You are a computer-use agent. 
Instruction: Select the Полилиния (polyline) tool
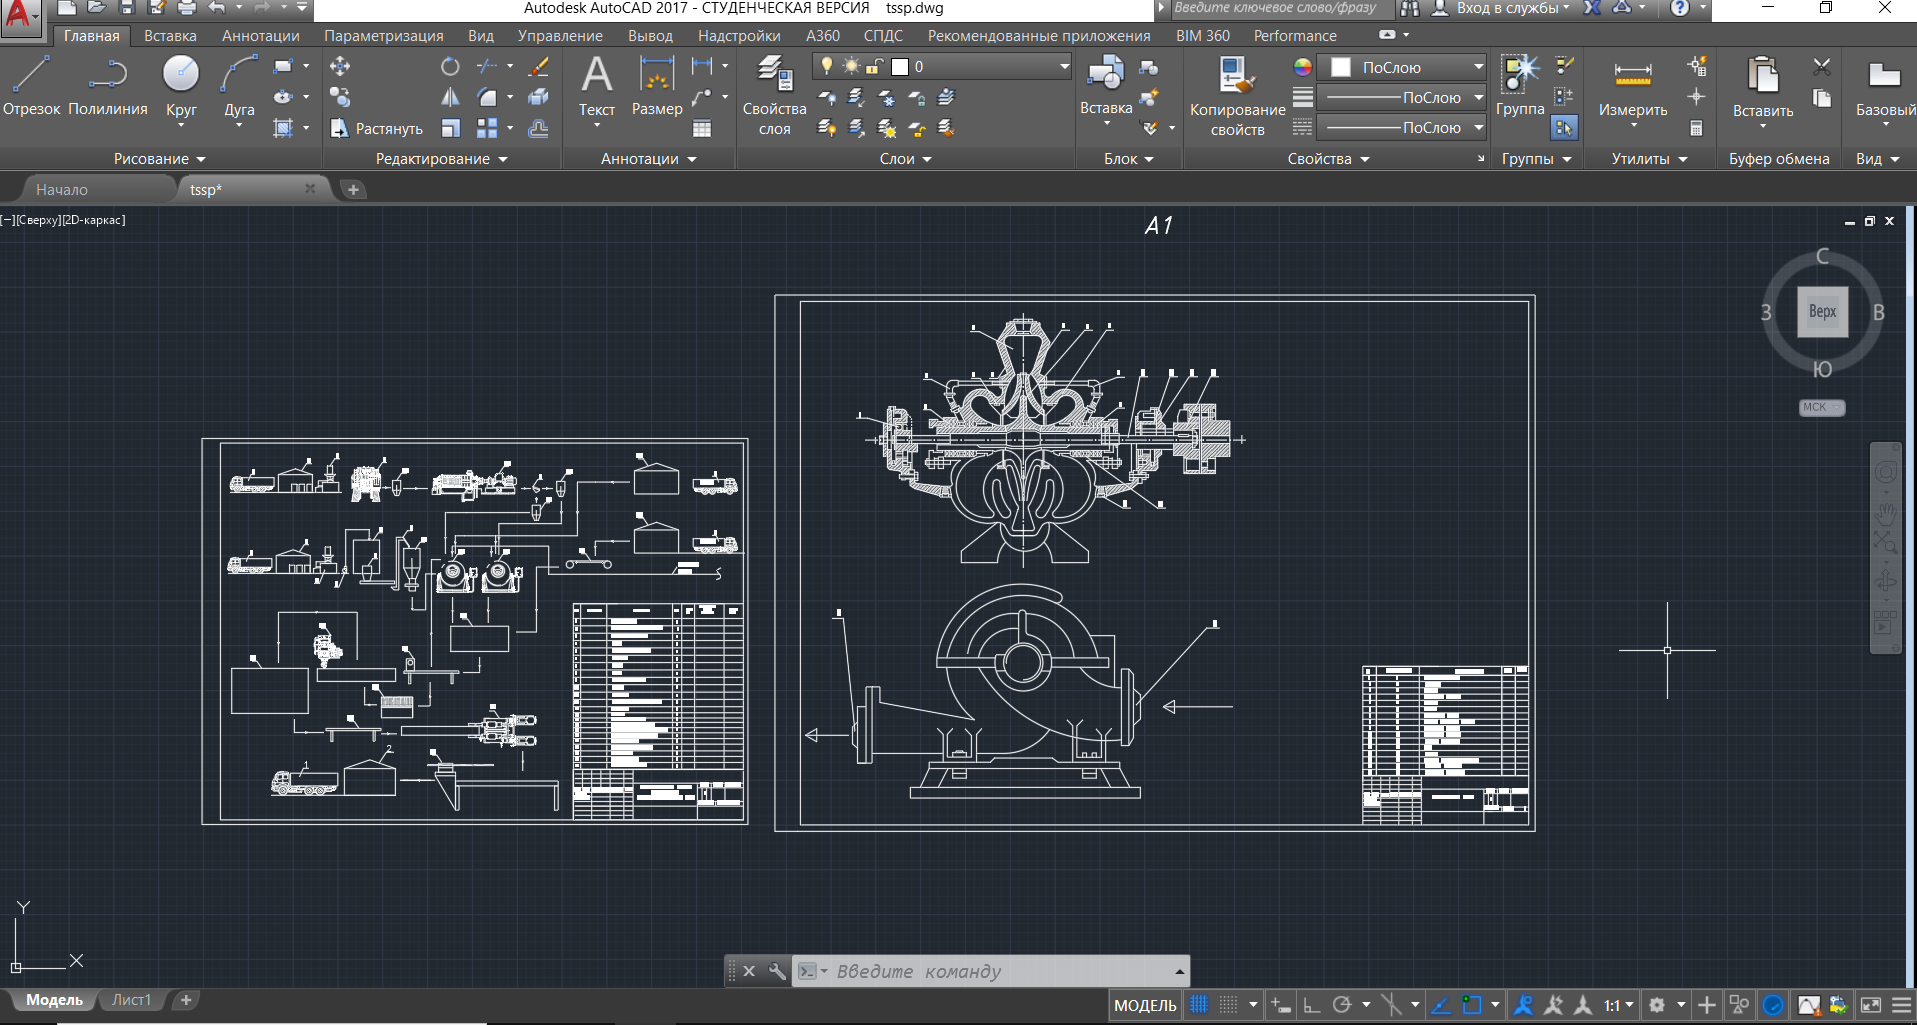pyautogui.click(x=107, y=87)
